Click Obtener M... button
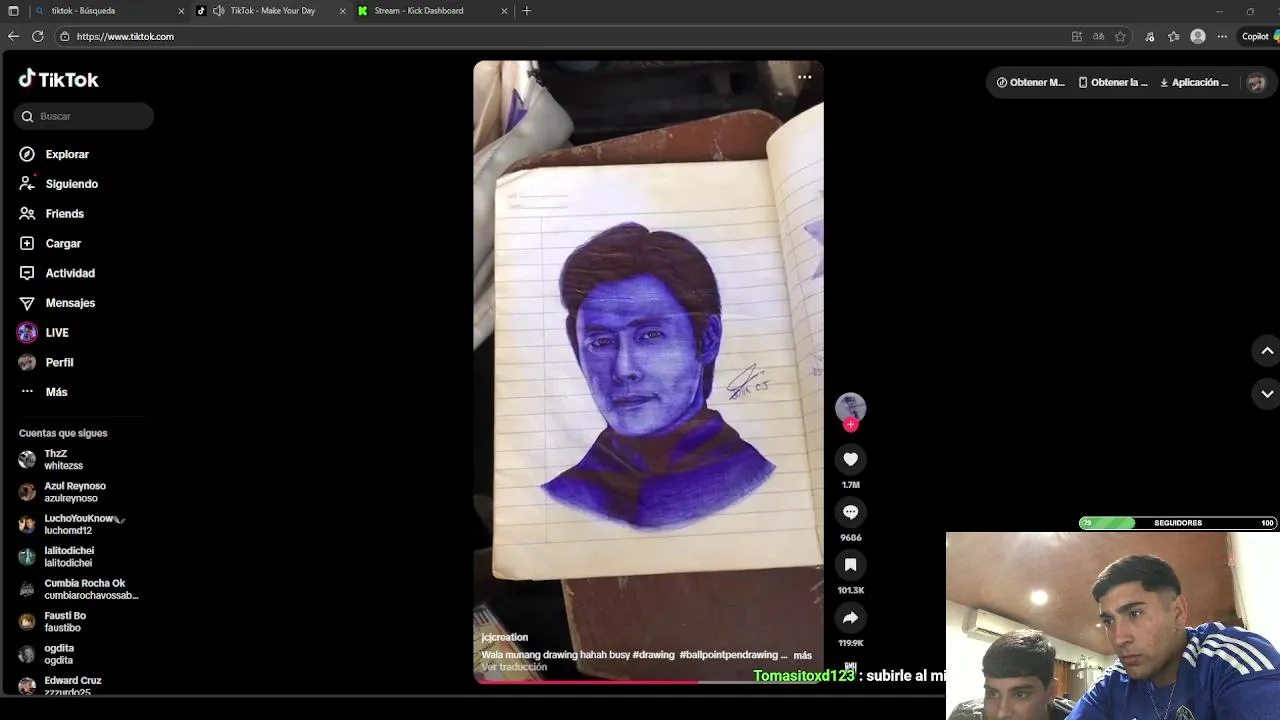Image resolution: width=1280 pixels, height=720 pixels. point(1031,83)
